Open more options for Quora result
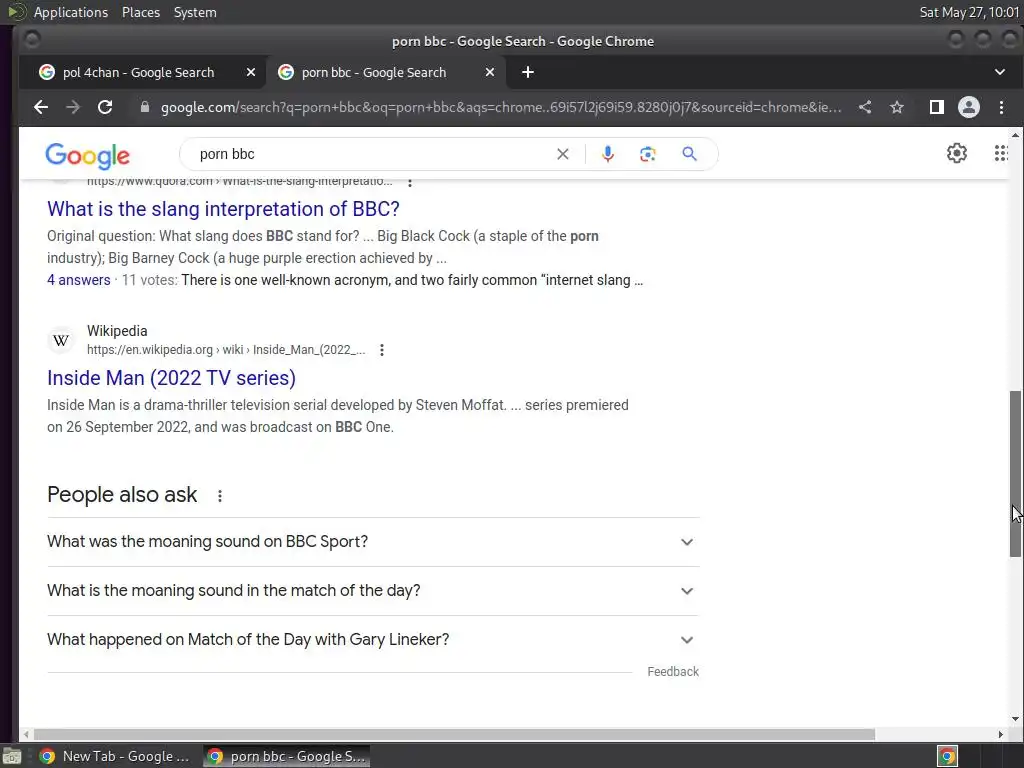1024x768 pixels. (410, 182)
